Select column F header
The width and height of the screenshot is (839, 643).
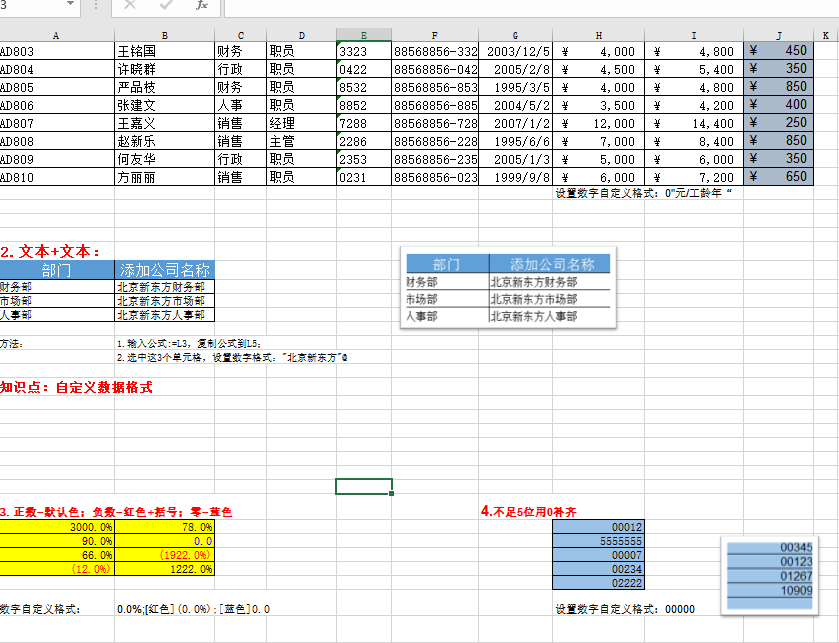click(435, 35)
